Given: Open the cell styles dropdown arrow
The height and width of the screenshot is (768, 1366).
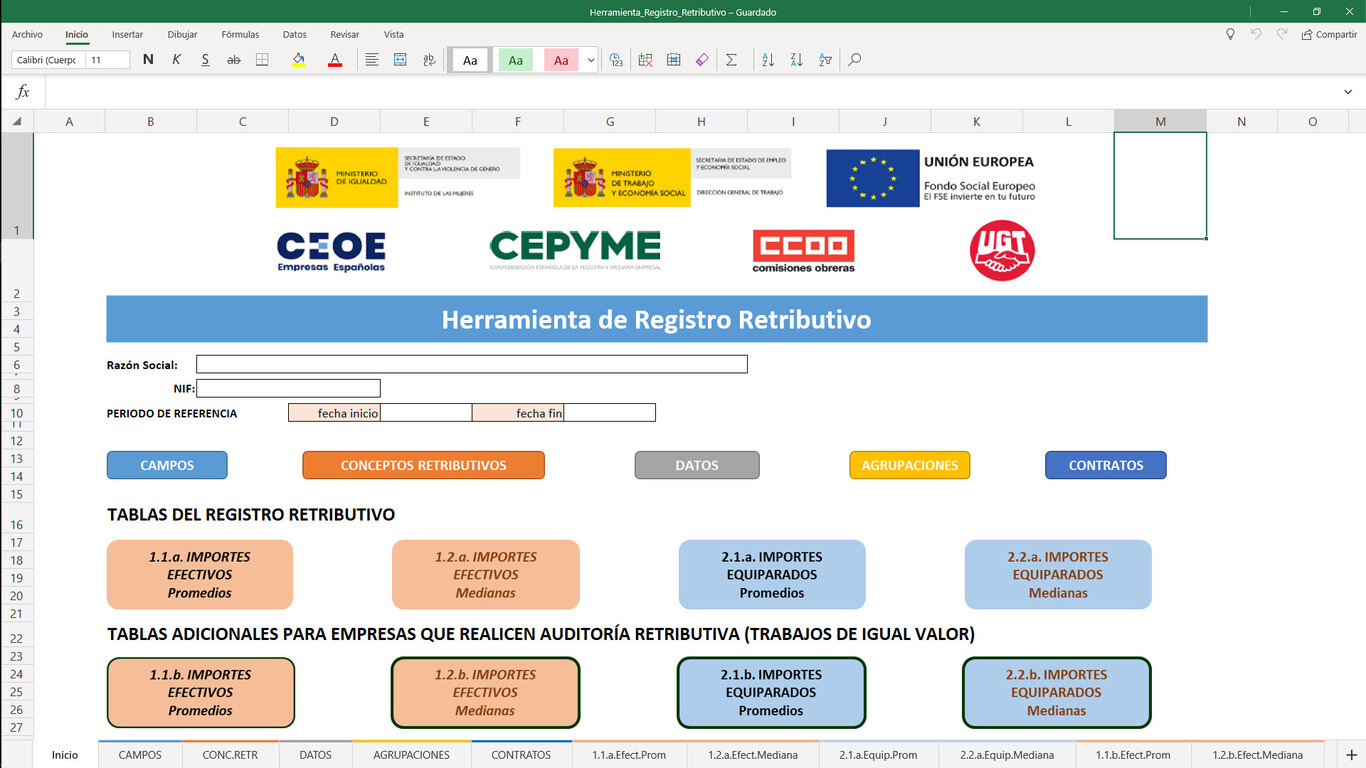Looking at the screenshot, I should [x=592, y=62].
